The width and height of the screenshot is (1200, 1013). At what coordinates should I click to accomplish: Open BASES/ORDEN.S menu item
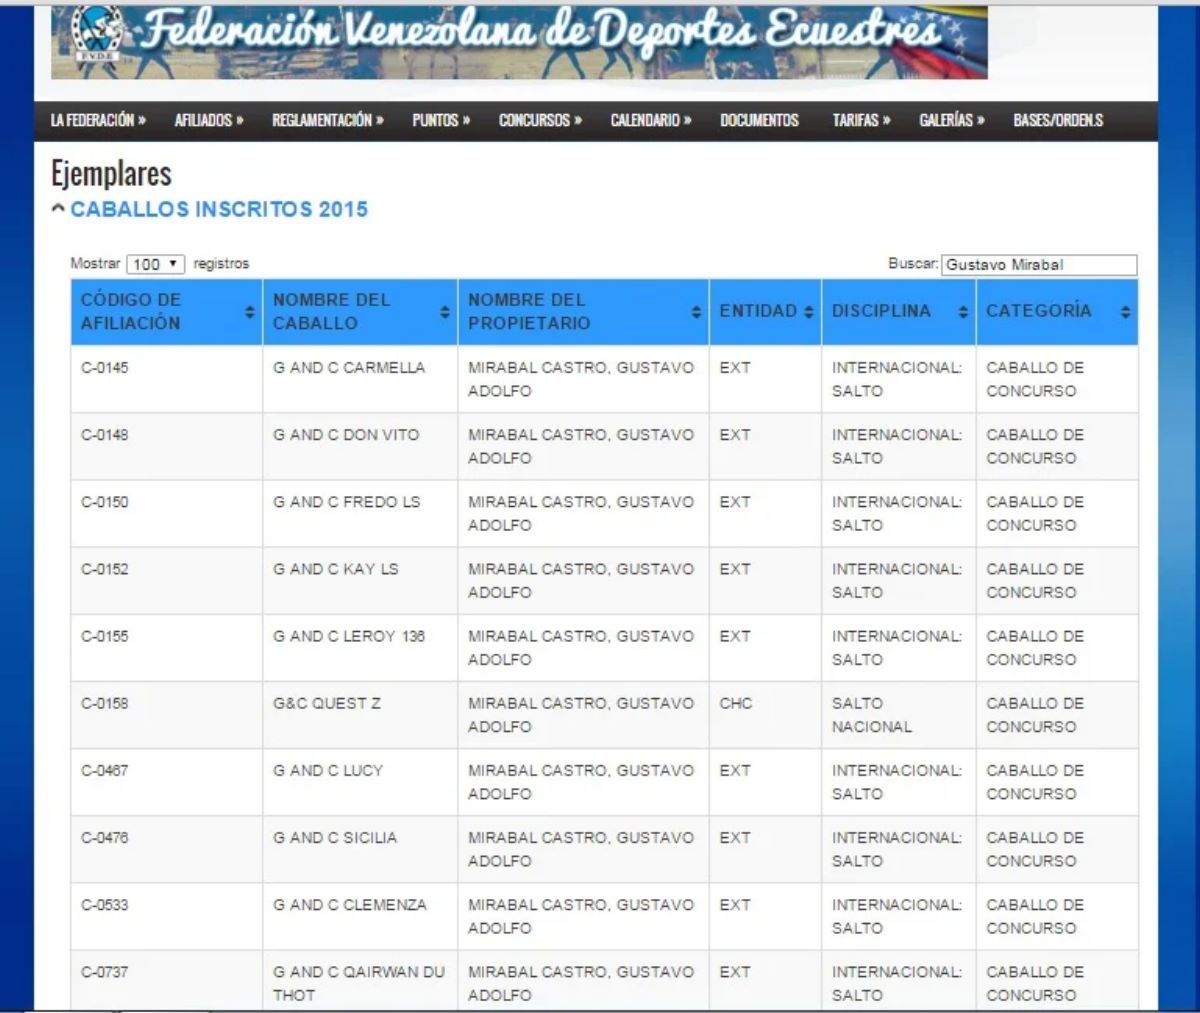(1058, 120)
